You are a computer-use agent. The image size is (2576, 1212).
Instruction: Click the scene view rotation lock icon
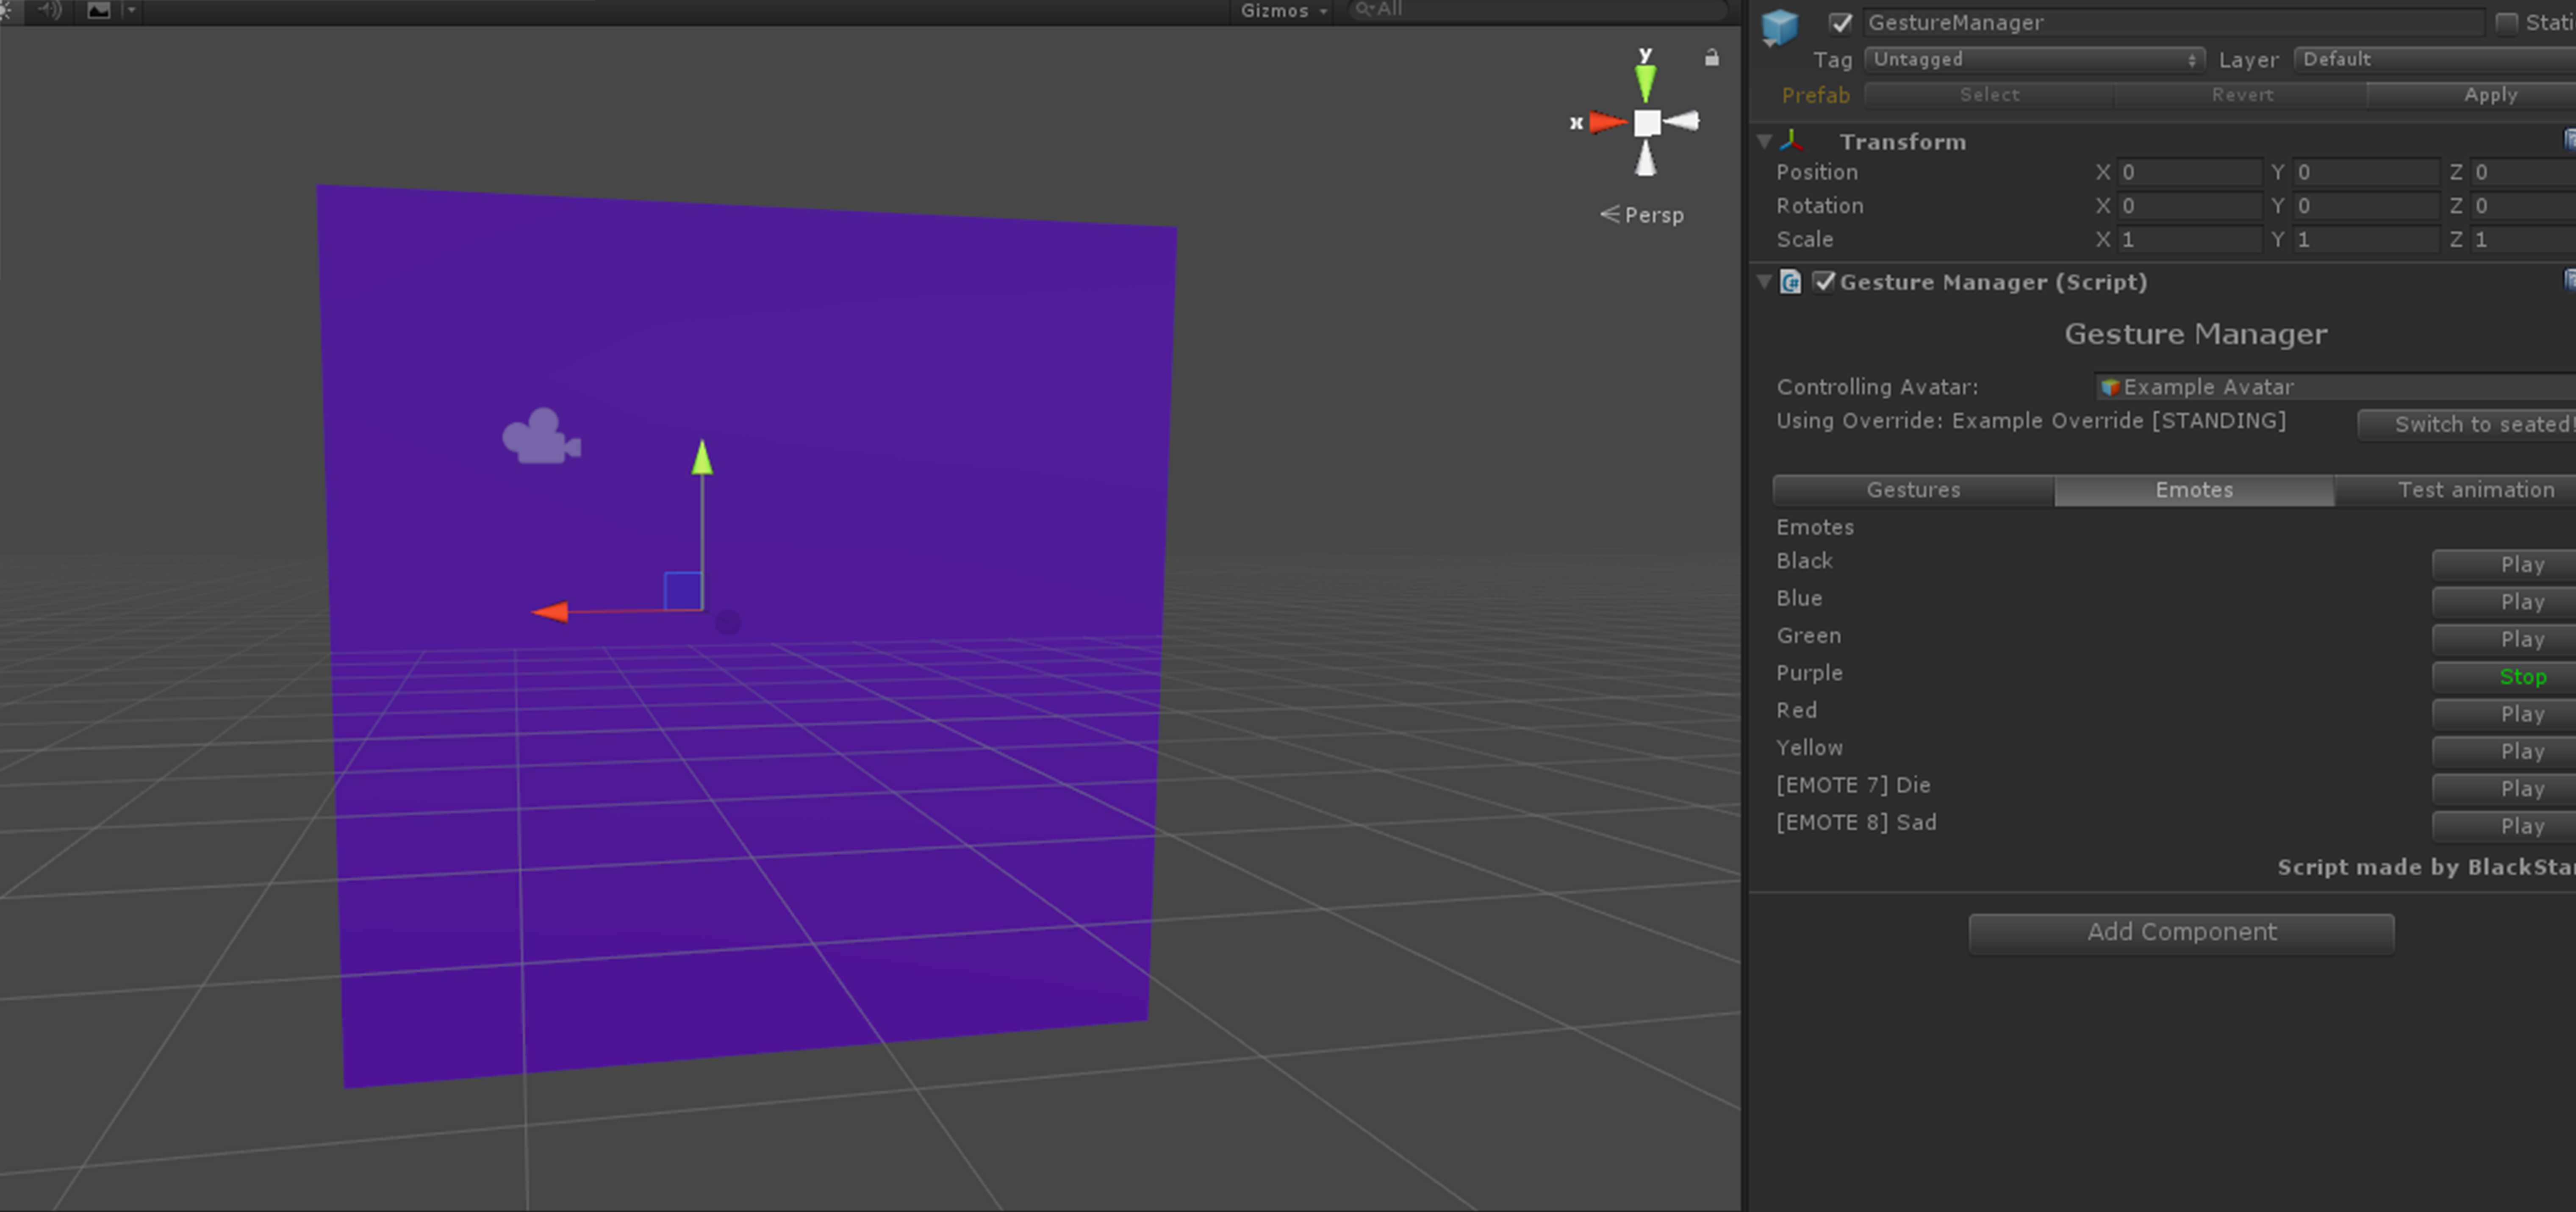(x=1711, y=58)
